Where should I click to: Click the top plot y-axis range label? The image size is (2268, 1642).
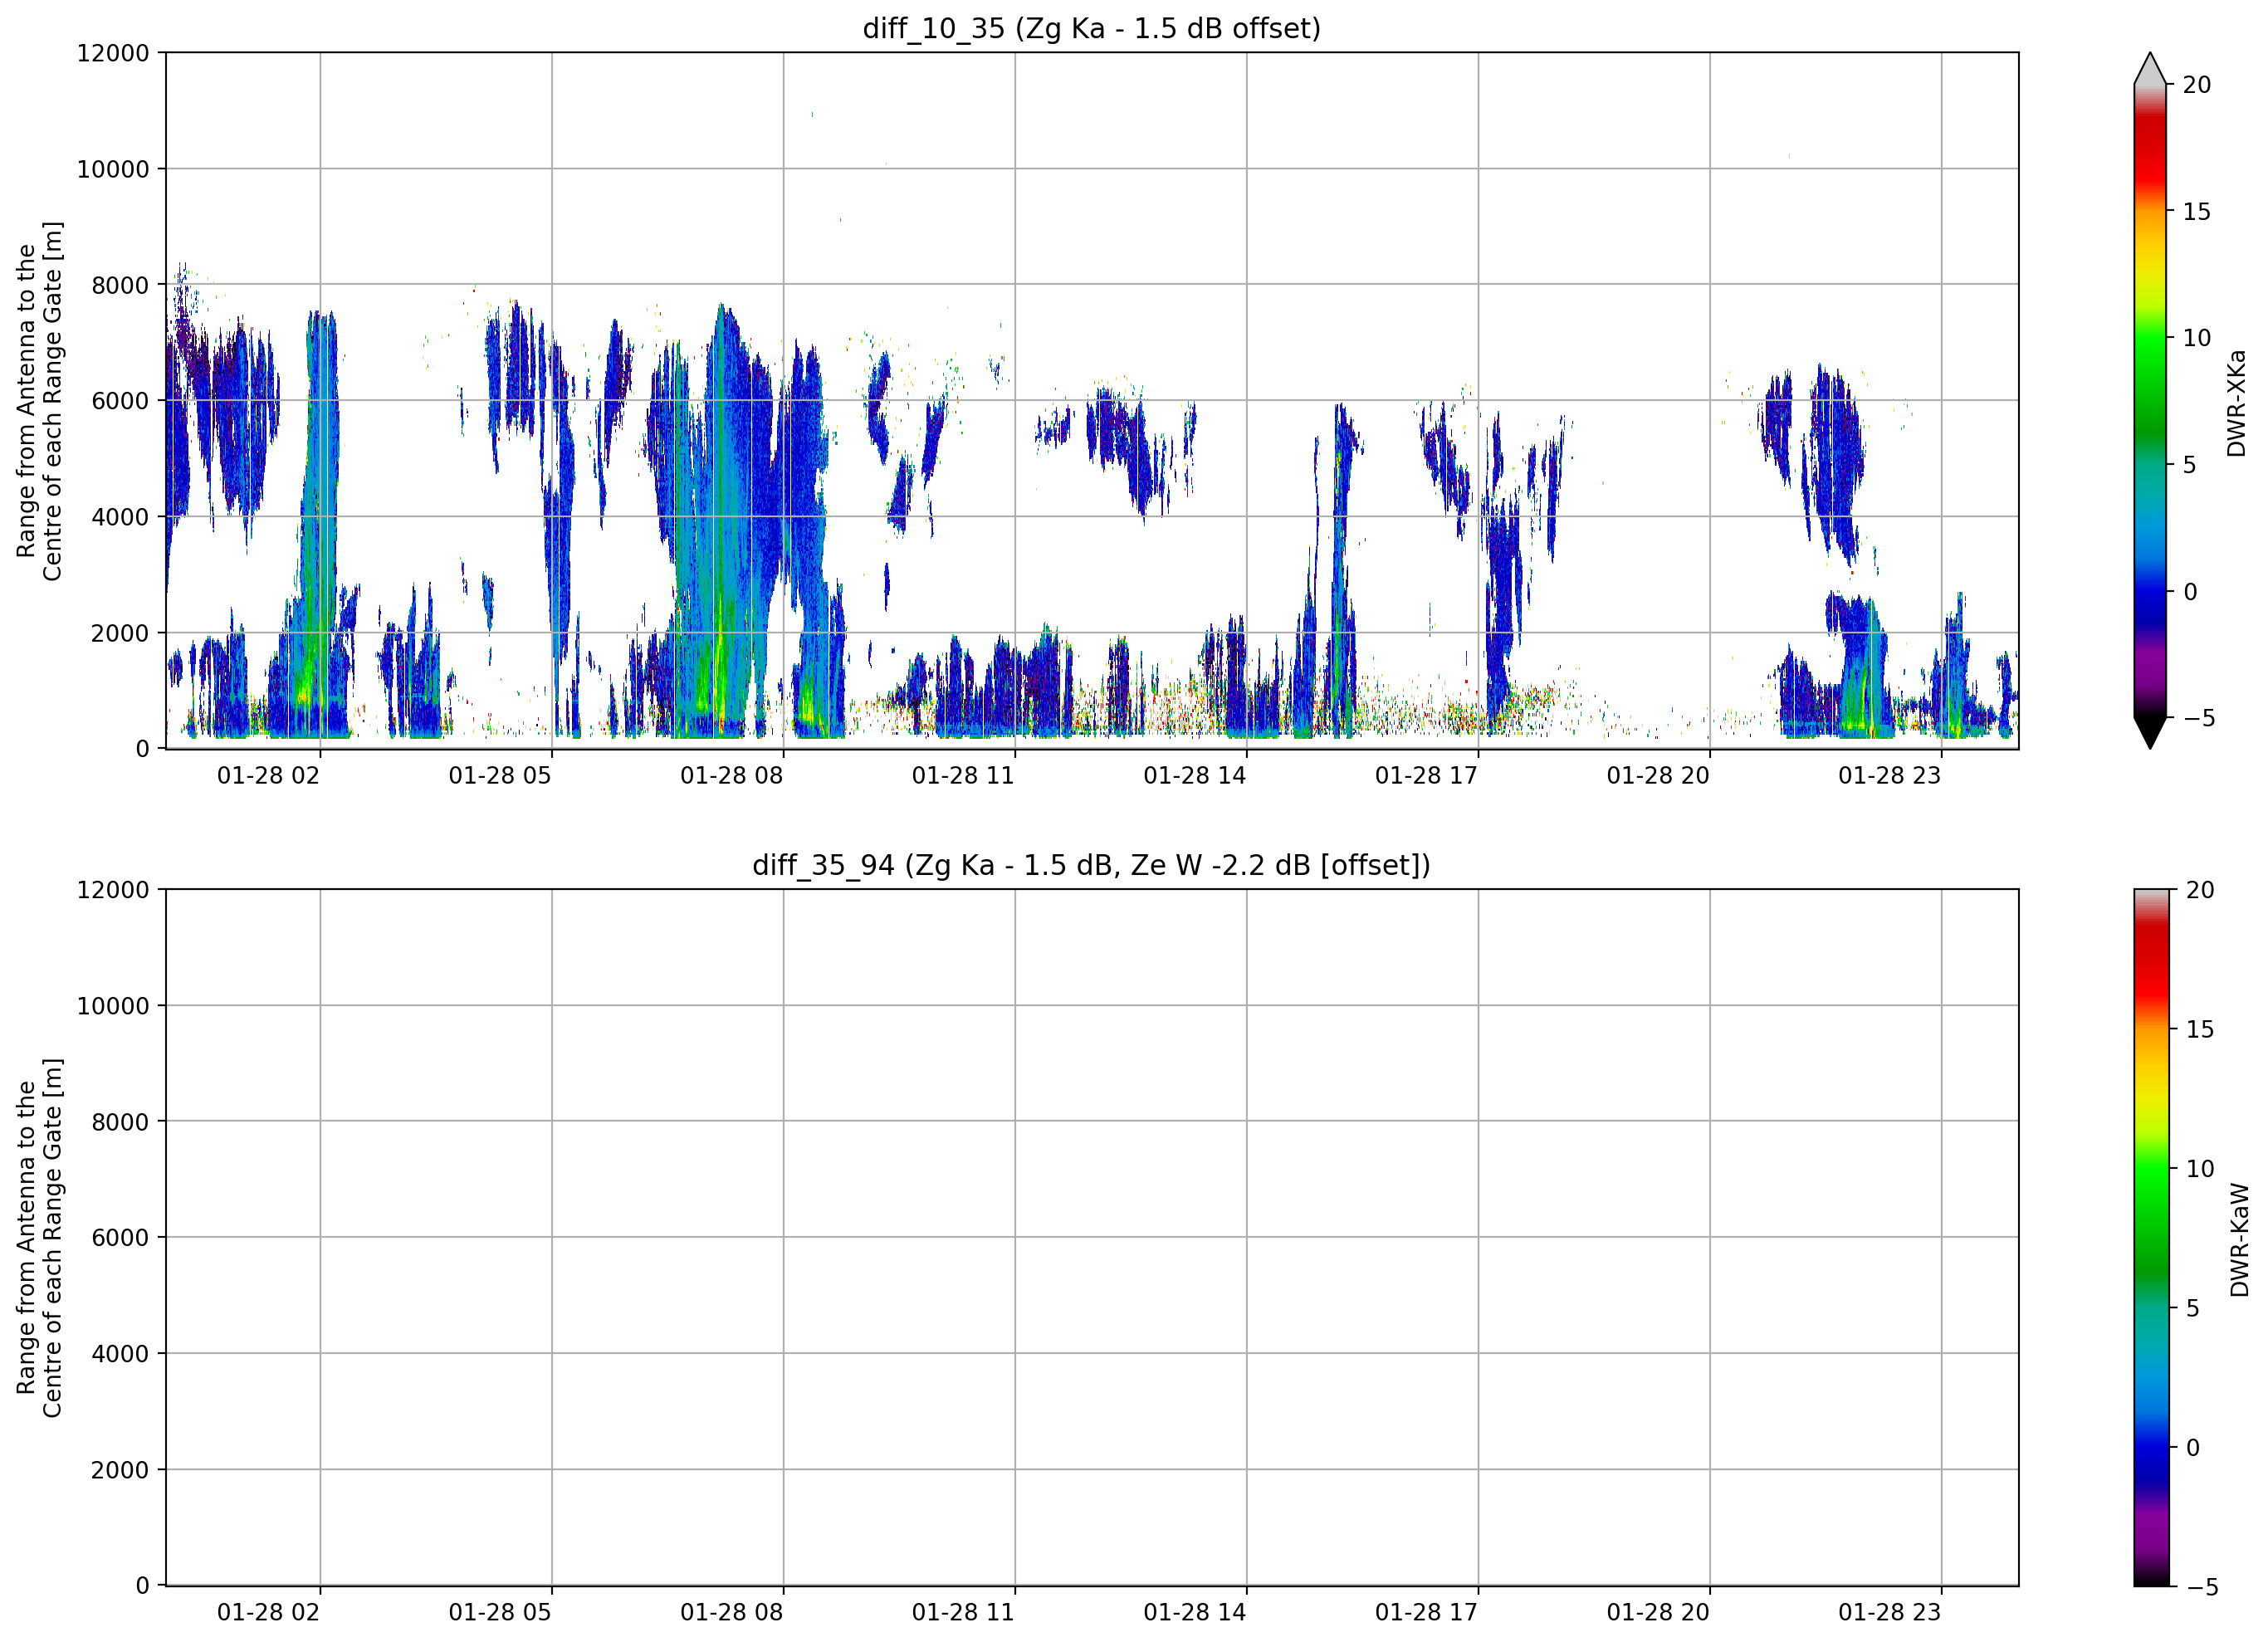point(39,401)
